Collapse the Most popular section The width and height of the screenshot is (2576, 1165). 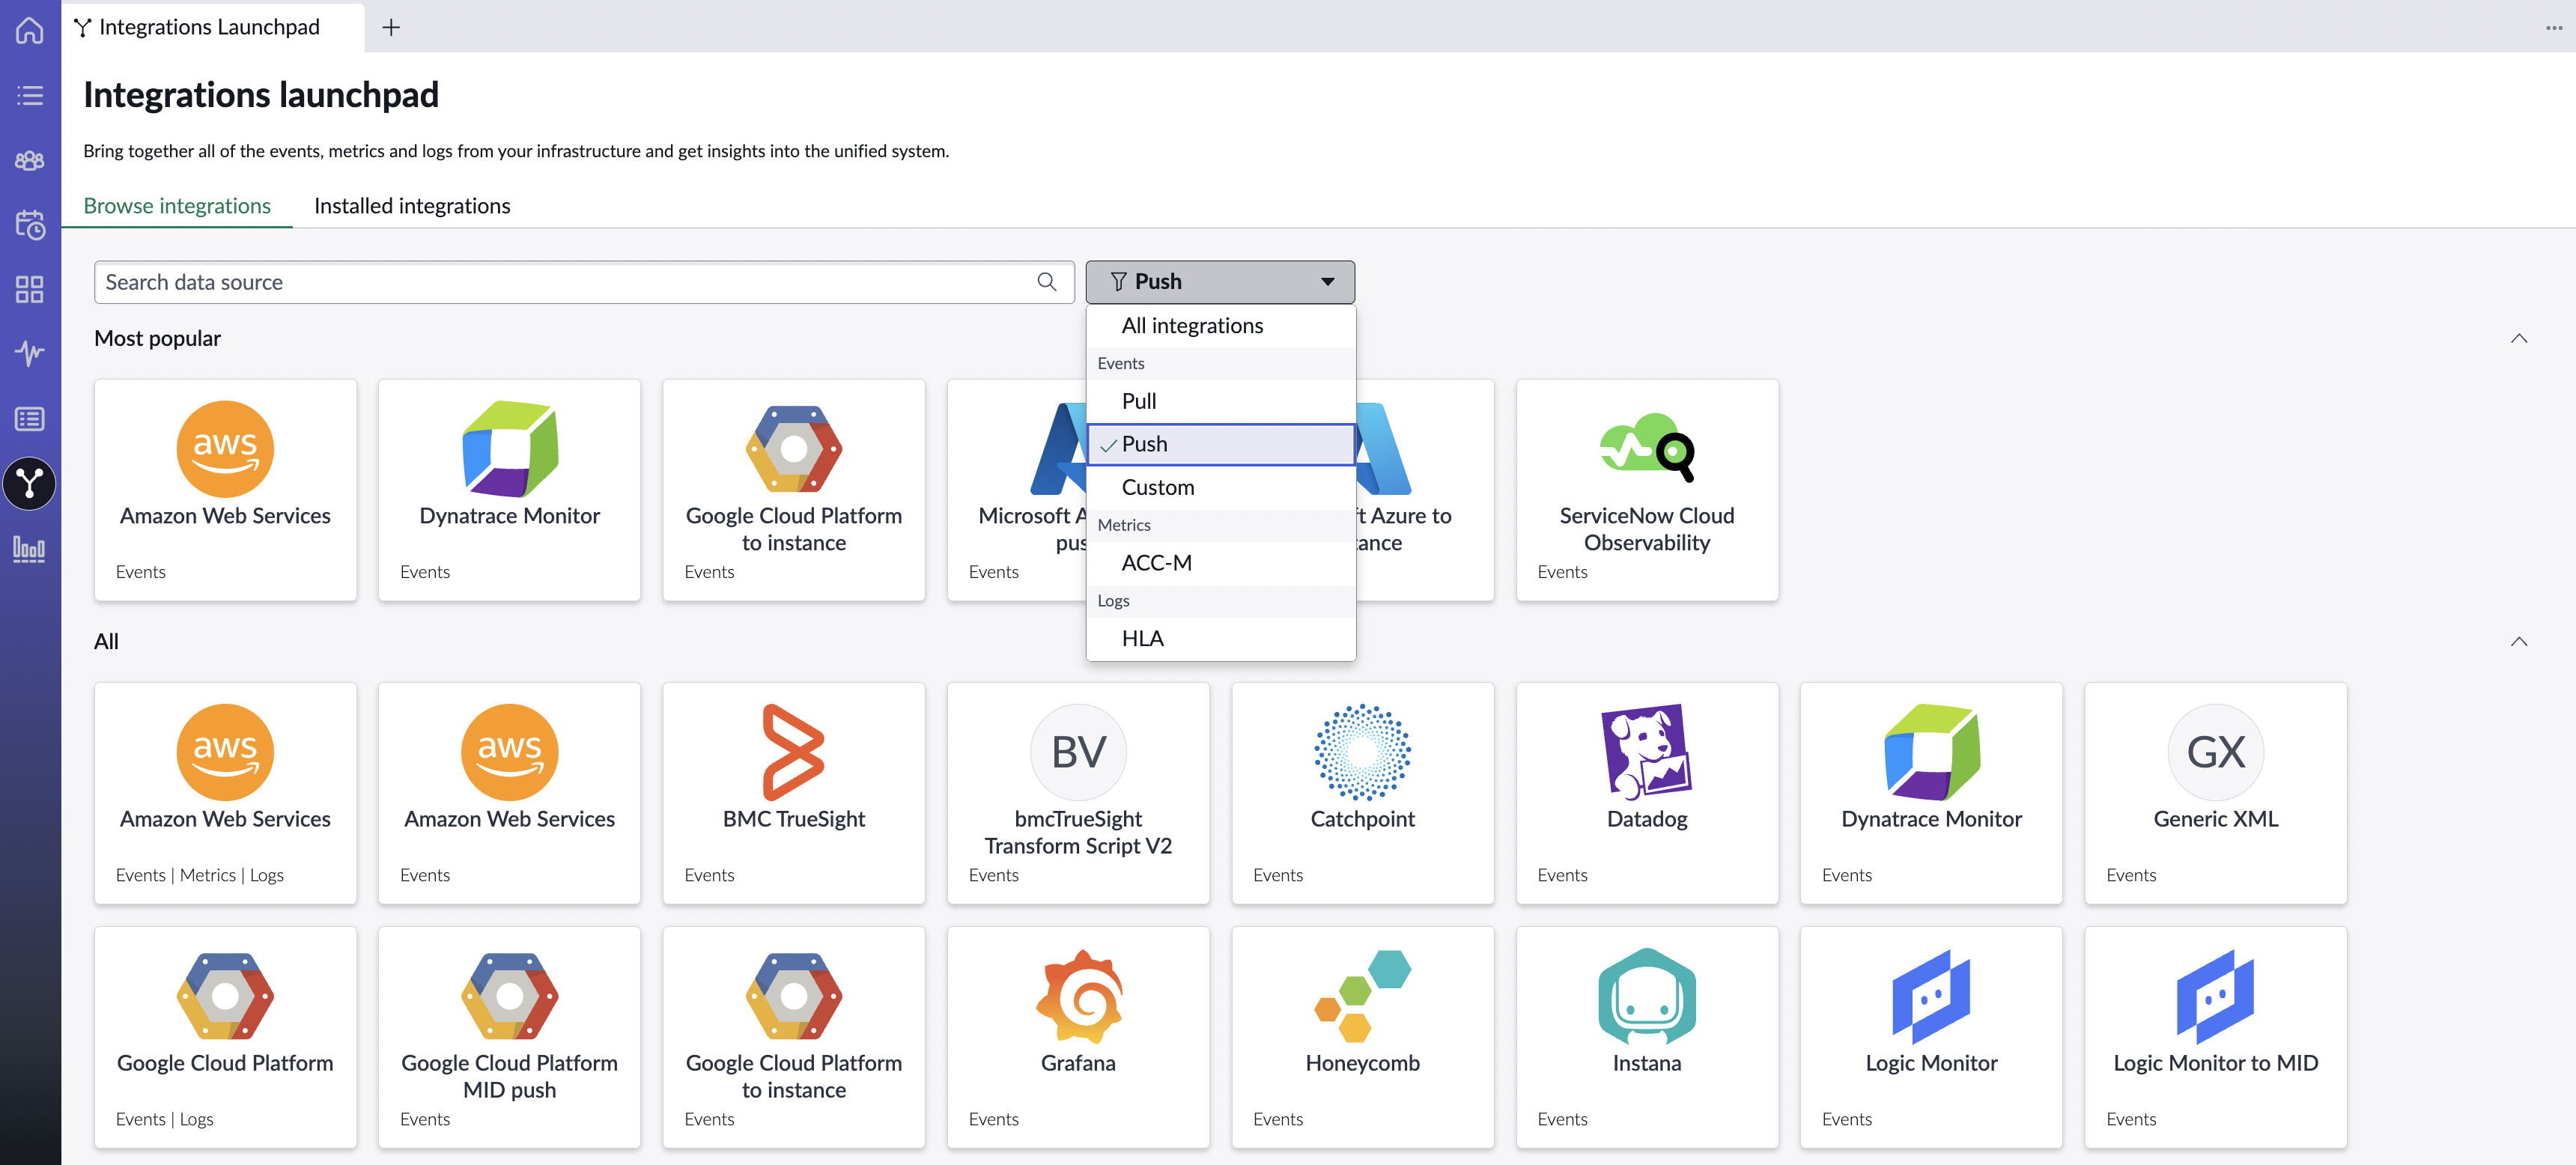(2518, 338)
